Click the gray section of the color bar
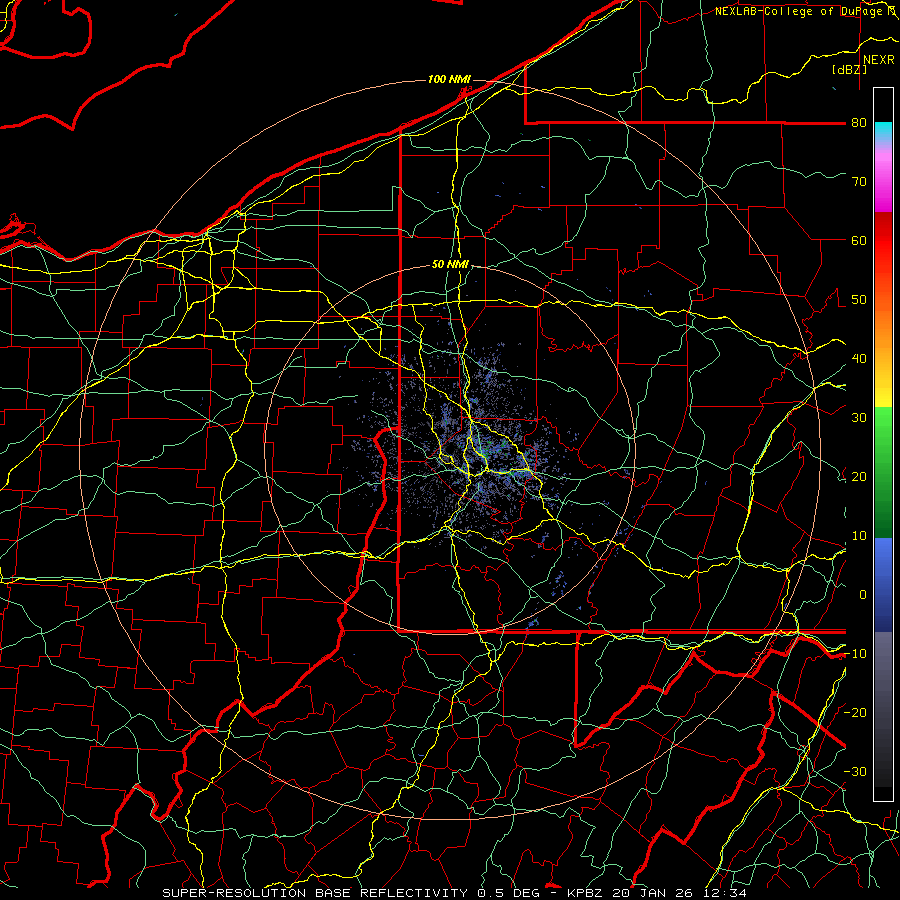 883,709
